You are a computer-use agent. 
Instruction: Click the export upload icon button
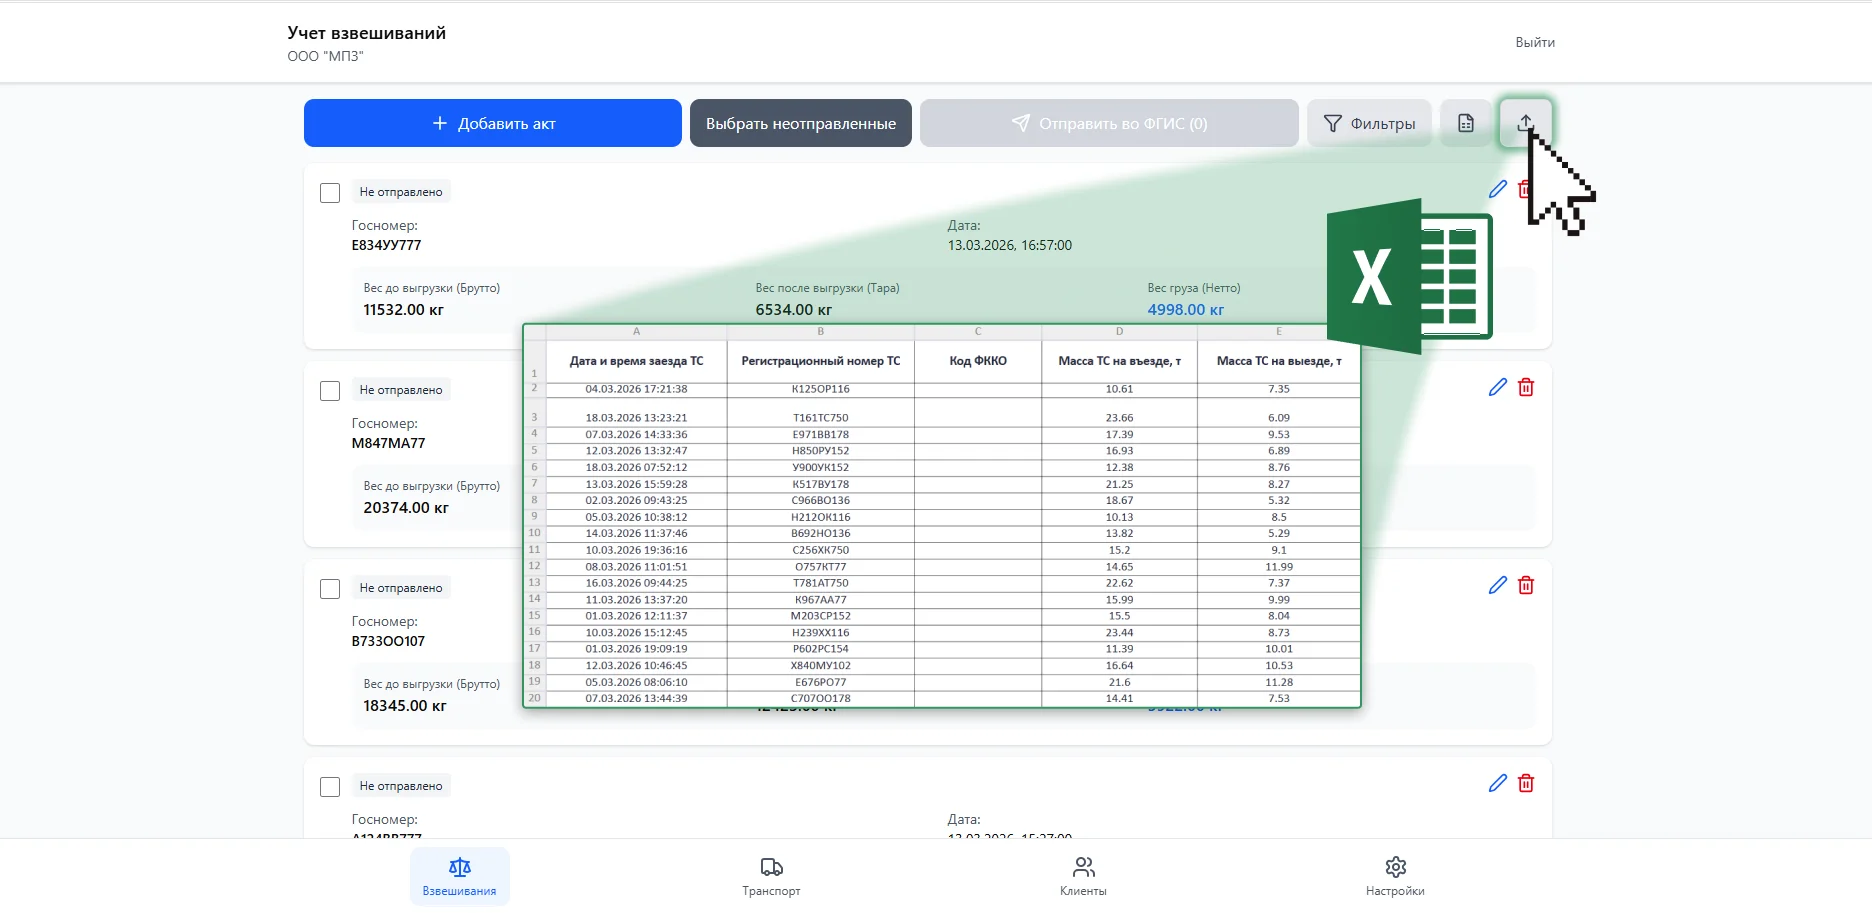(x=1525, y=123)
